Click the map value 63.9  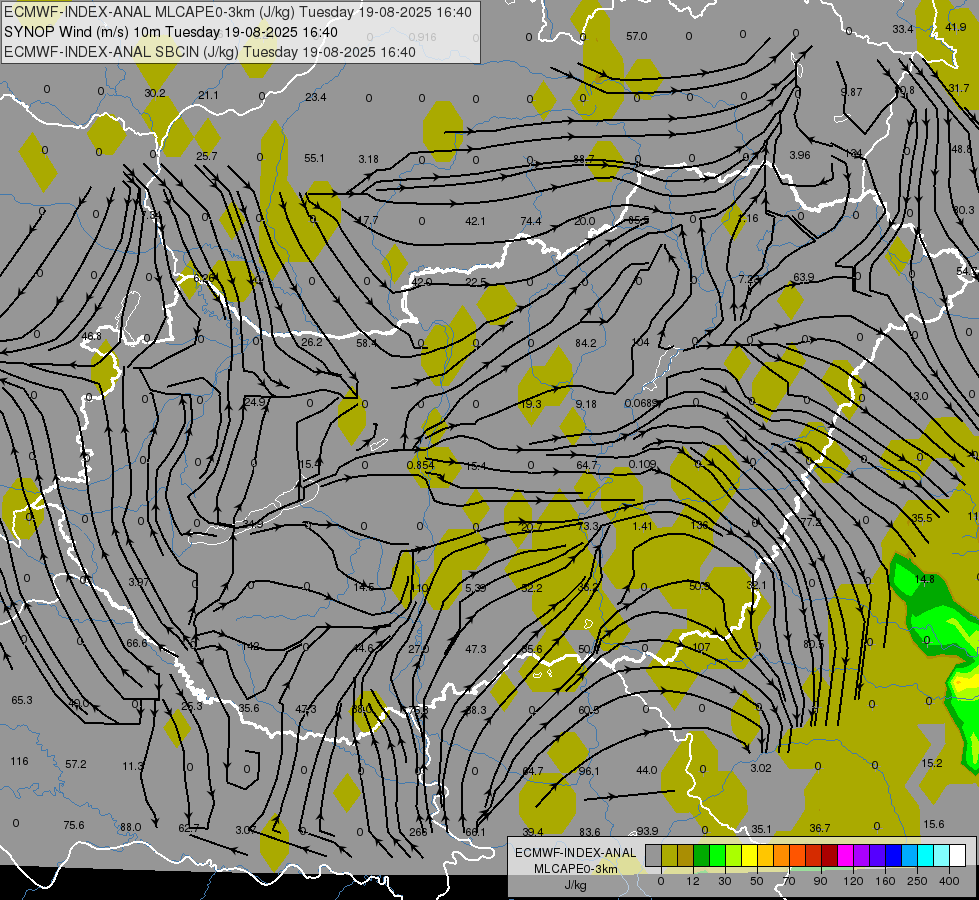(x=804, y=277)
